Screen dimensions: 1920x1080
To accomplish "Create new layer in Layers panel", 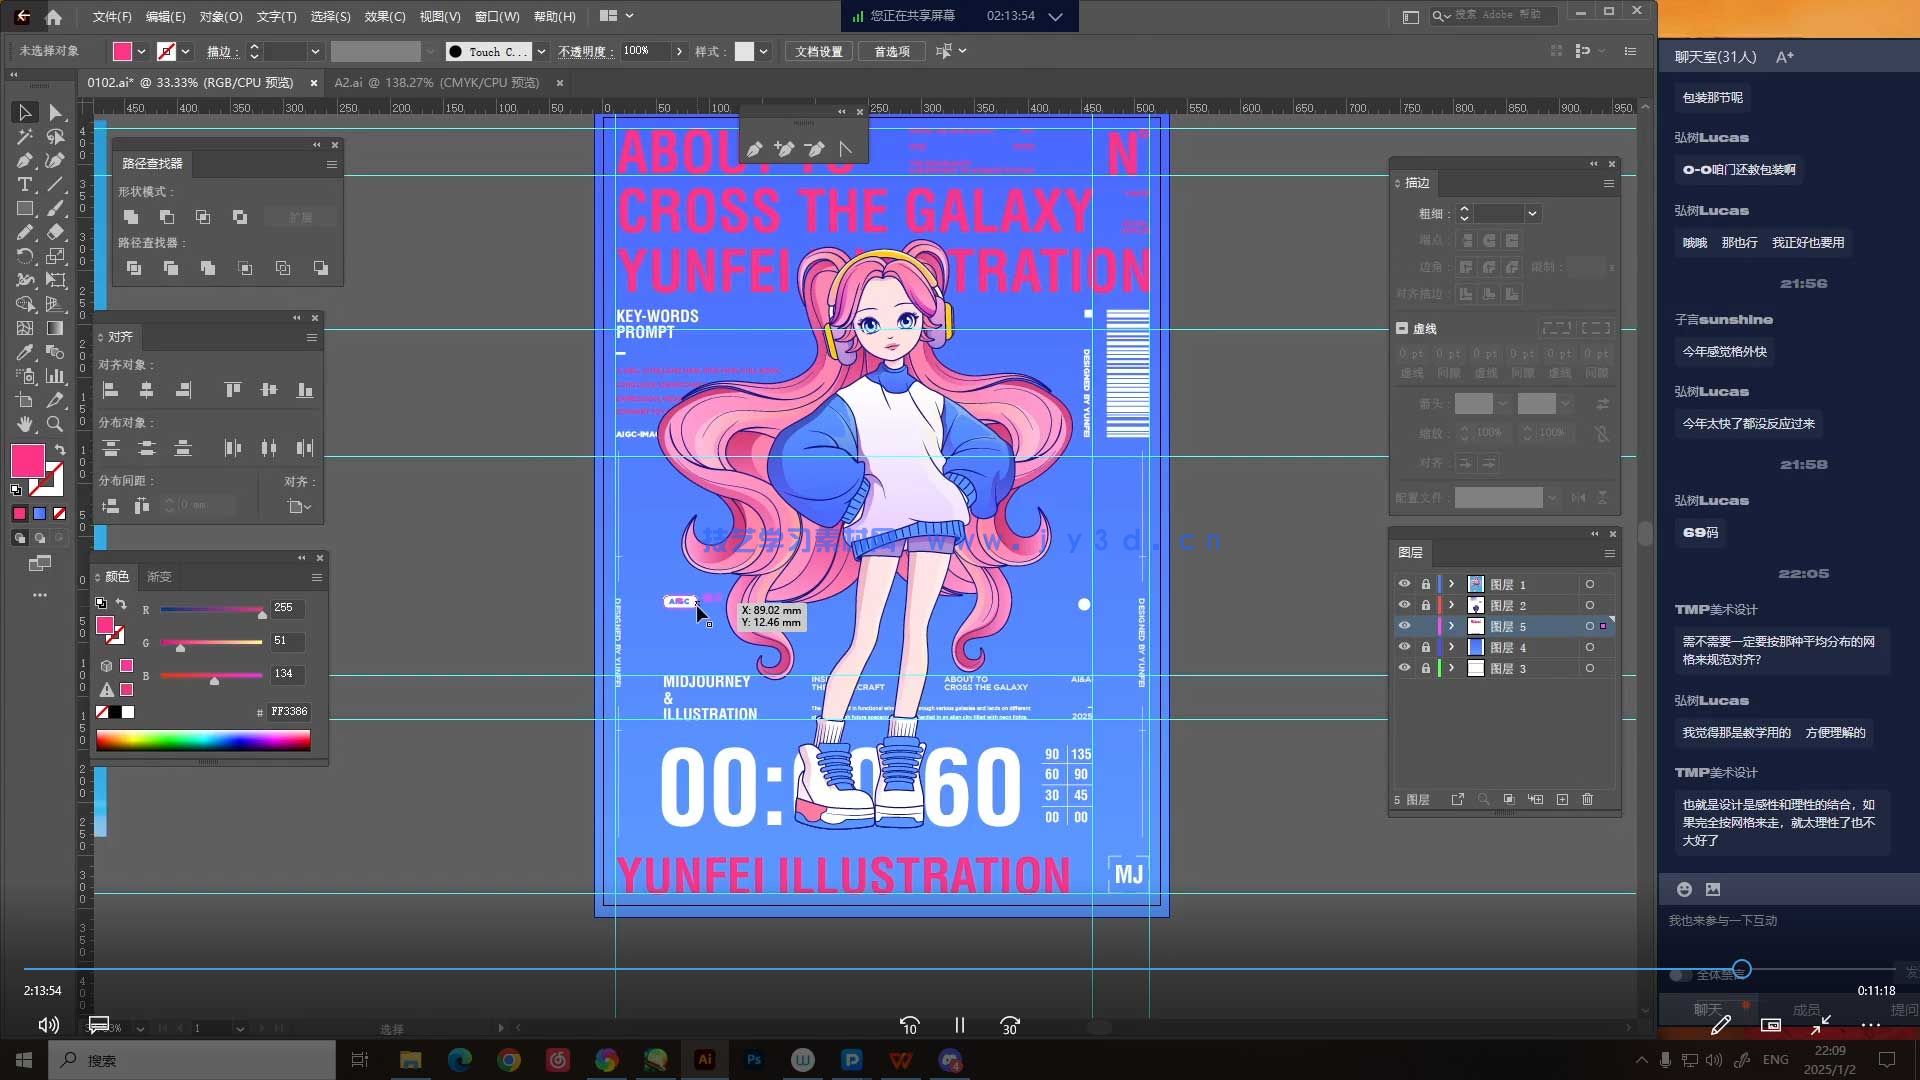I will [x=1562, y=800].
